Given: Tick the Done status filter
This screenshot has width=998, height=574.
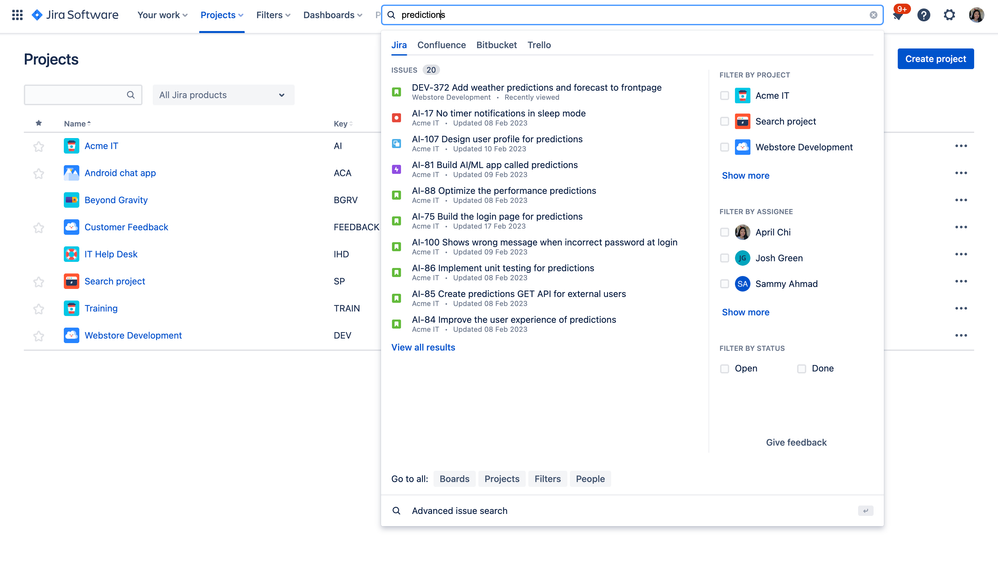Looking at the screenshot, I should point(801,369).
